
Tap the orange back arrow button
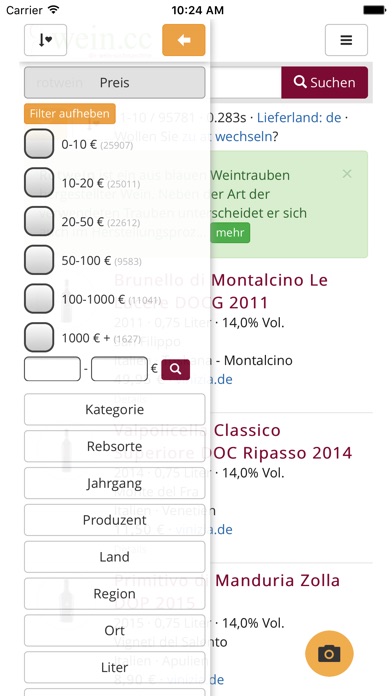coord(183,40)
